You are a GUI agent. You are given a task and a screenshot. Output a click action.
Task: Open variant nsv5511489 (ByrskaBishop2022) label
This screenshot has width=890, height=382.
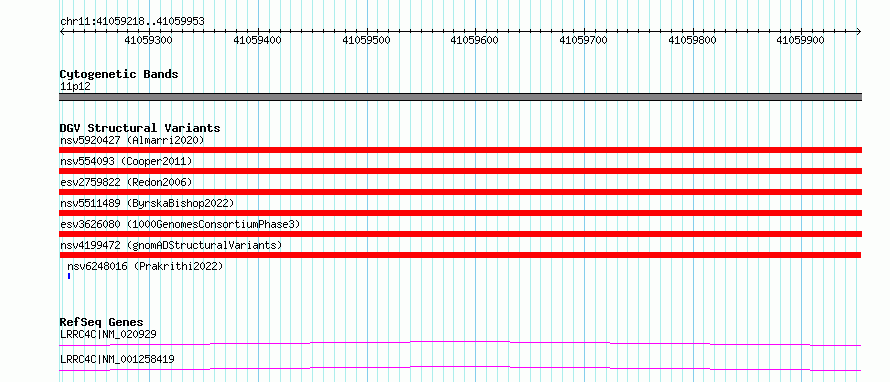[146, 203]
